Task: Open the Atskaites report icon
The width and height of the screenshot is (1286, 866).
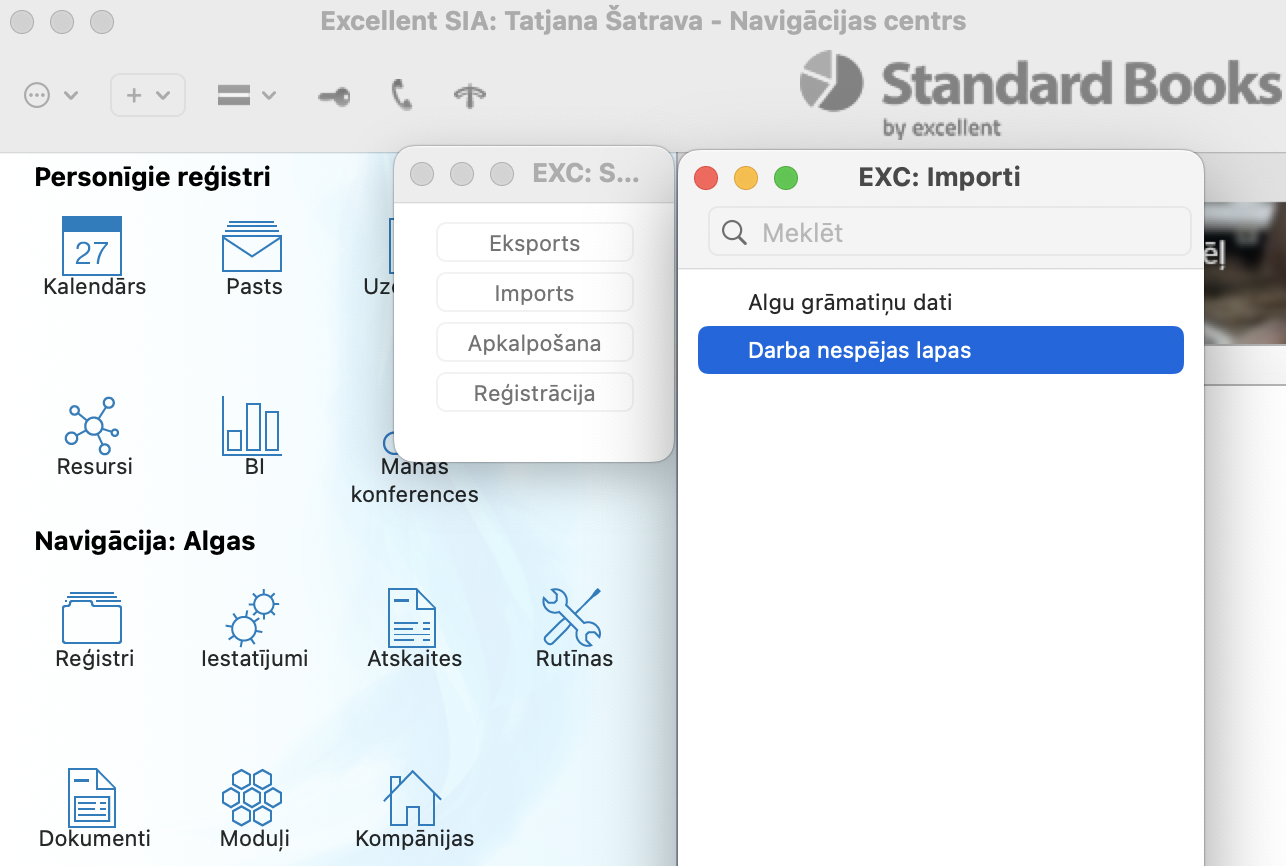Action: 412,617
